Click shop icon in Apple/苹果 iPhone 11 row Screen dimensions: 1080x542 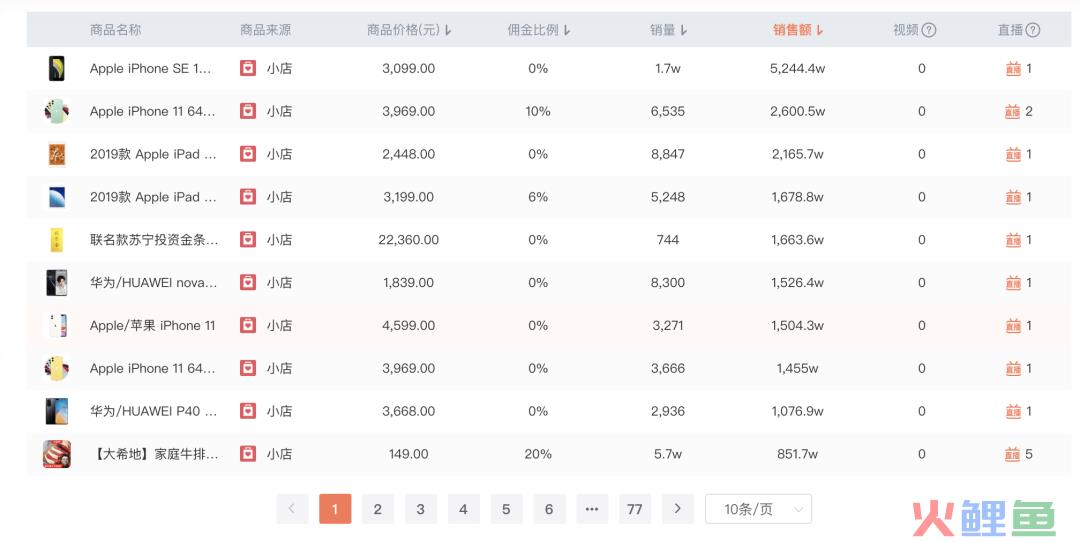point(248,325)
